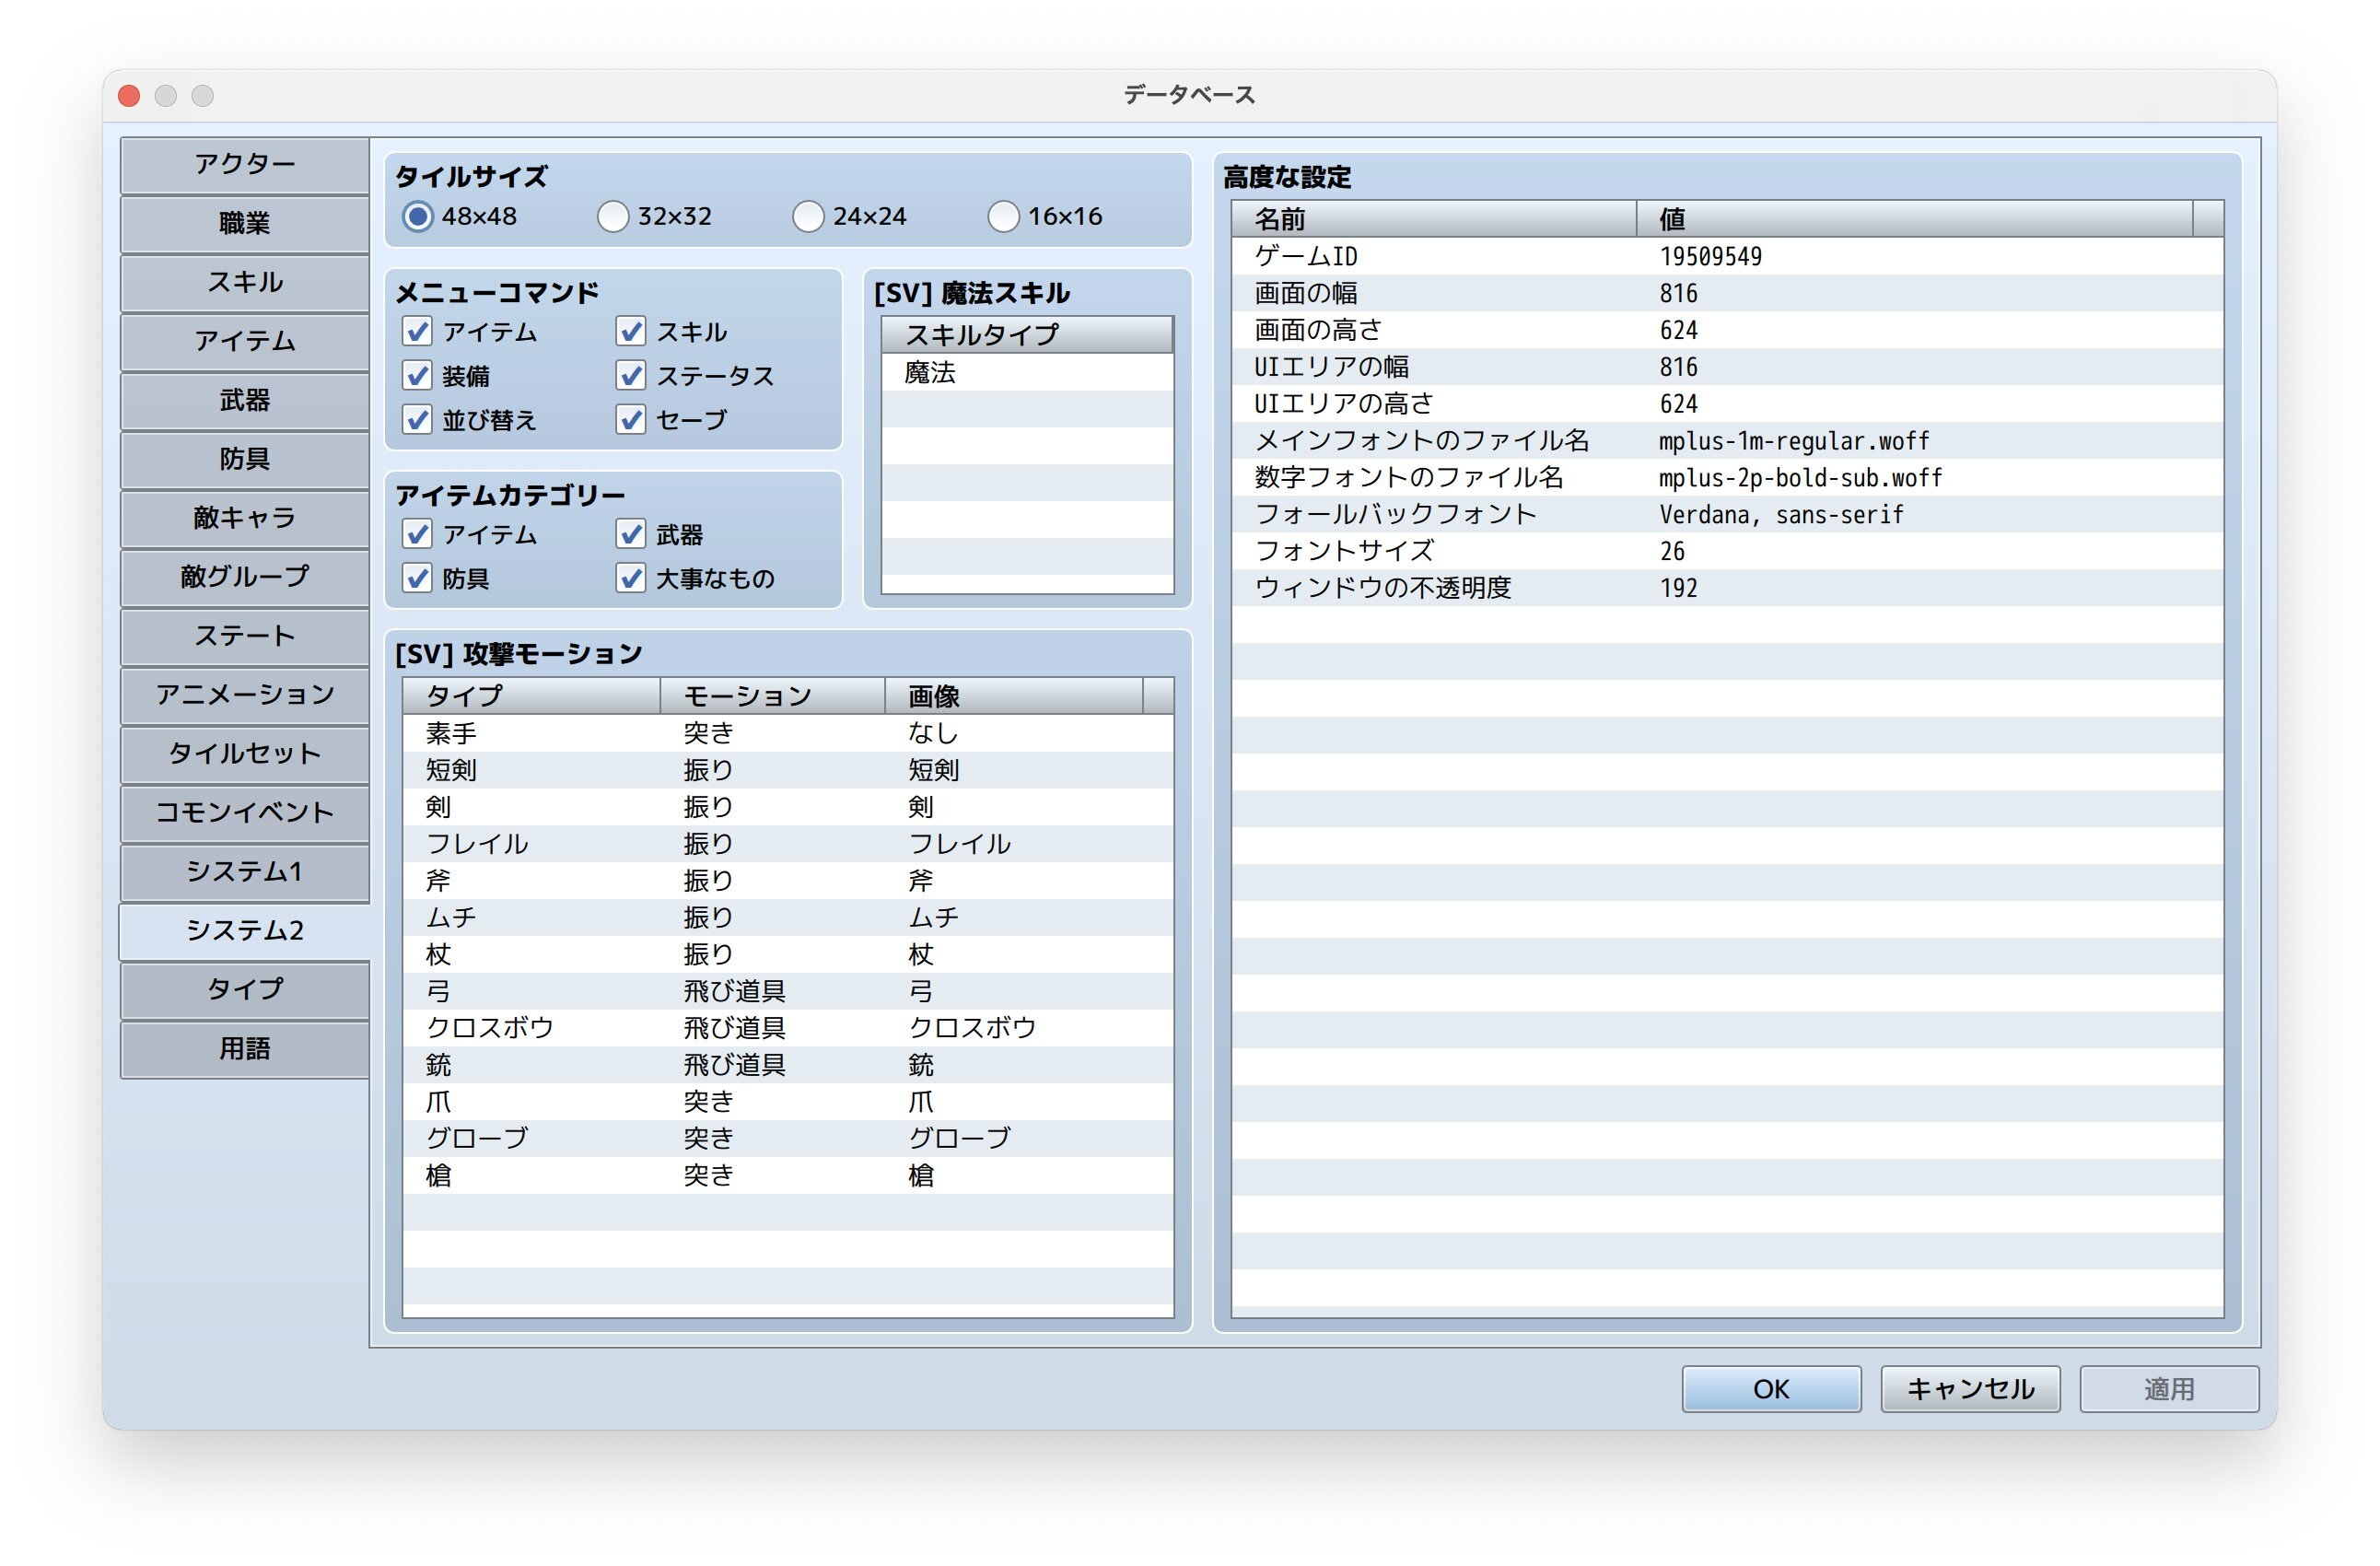The height and width of the screenshot is (1566, 2380).
Task: Click the キャンセル button
Action: (1969, 1388)
